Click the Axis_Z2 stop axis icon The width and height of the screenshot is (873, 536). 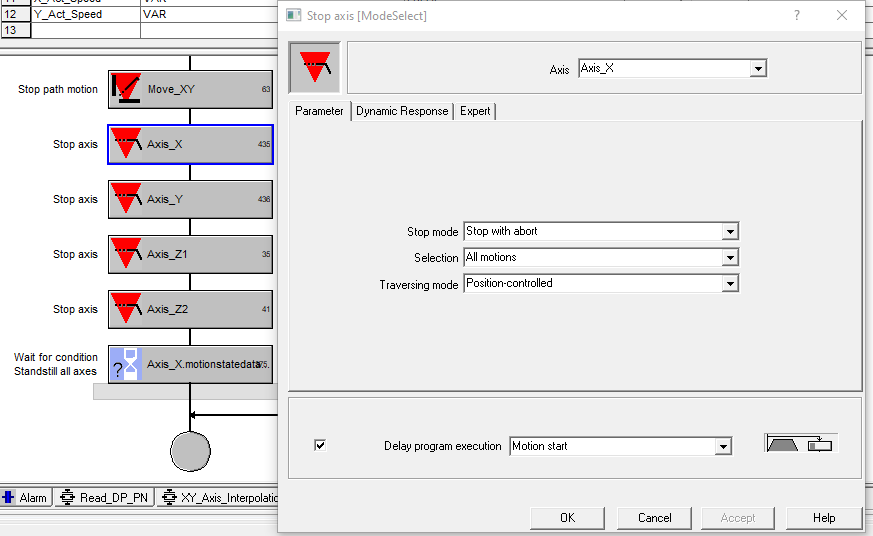pyautogui.click(x=126, y=309)
